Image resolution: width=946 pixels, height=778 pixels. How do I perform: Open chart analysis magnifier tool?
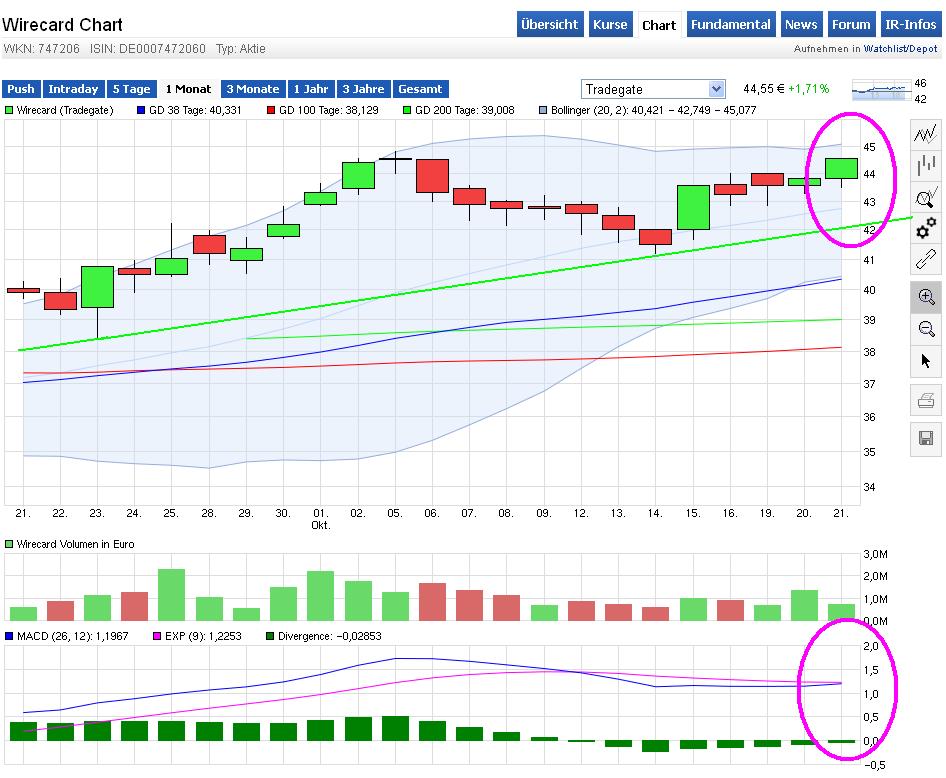tap(925, 197)
